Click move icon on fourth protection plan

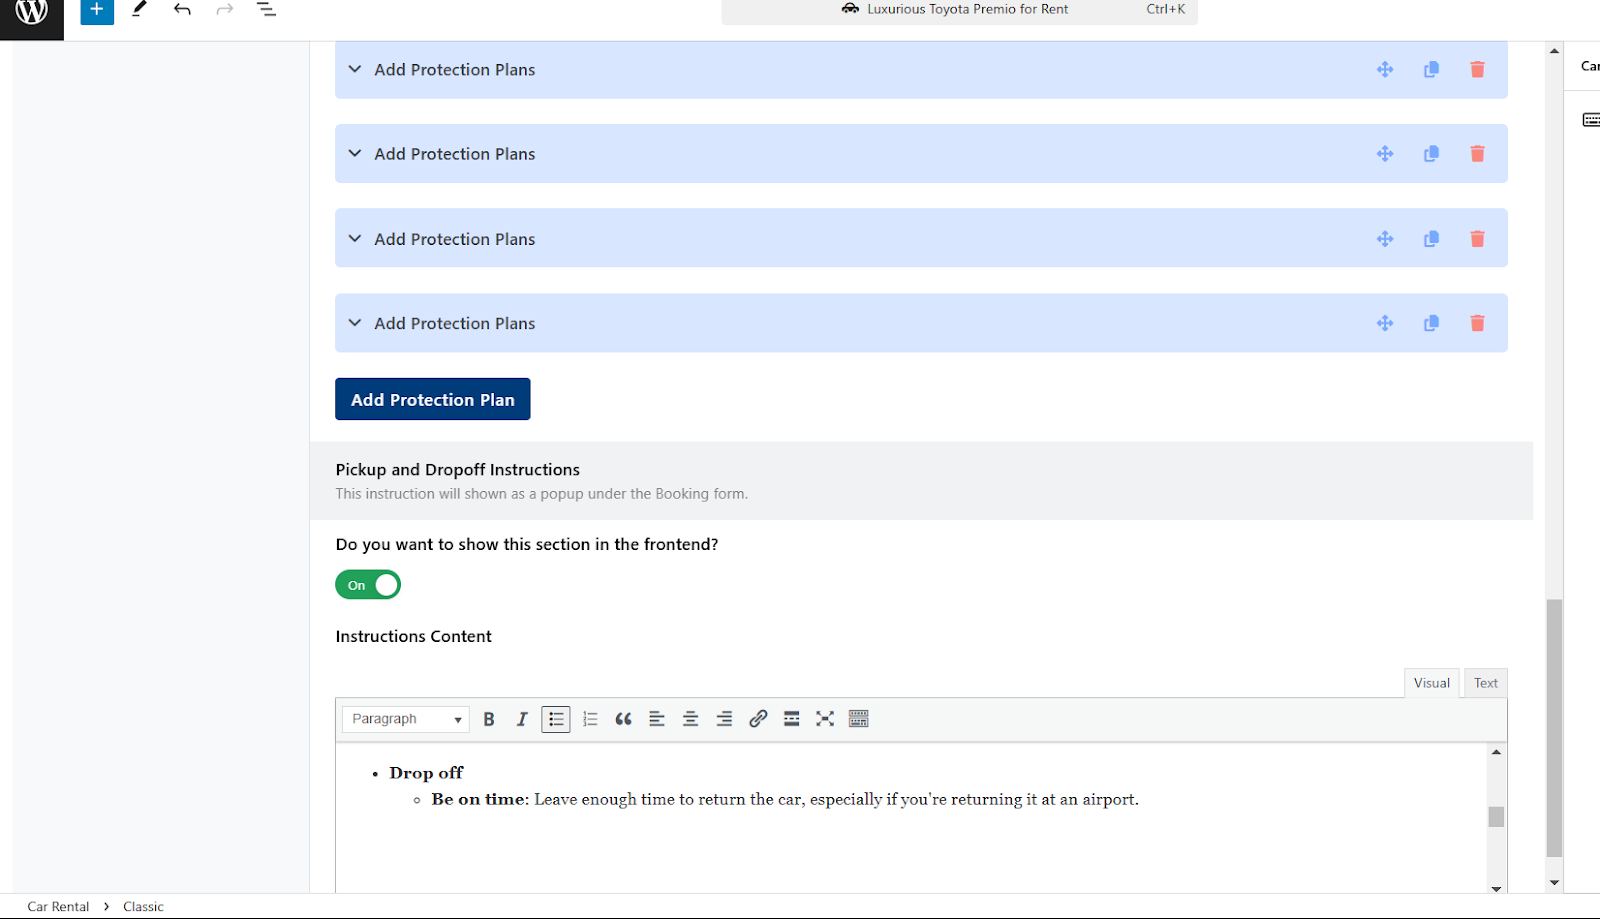point(1385,323)
